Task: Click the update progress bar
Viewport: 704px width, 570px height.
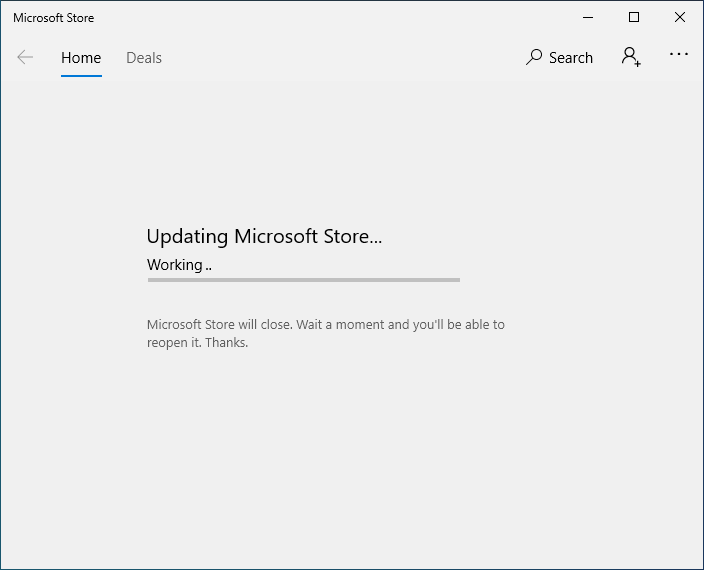Action: [304, 280]
